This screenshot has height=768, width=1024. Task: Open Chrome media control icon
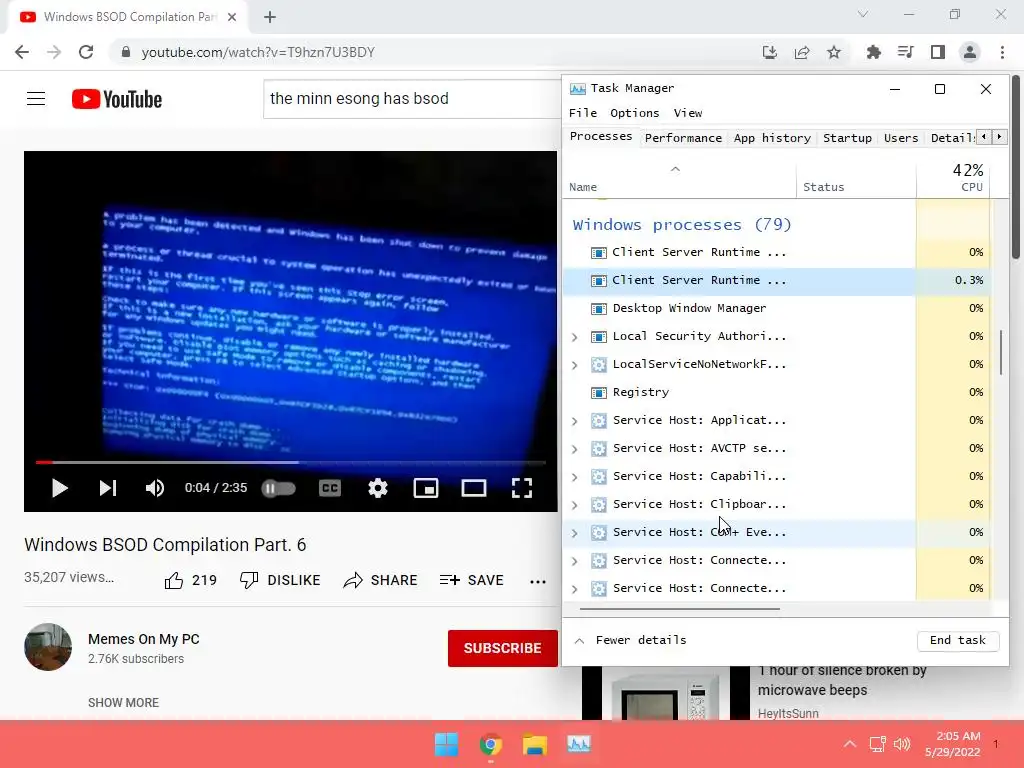coord(905,52)
